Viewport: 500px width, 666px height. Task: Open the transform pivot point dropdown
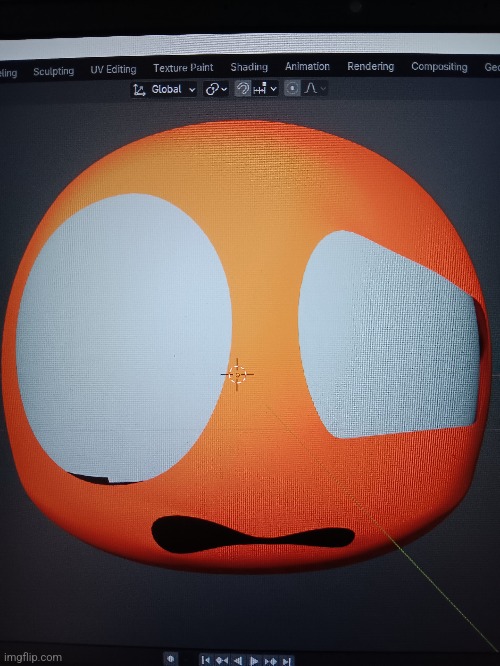(216, 89)
